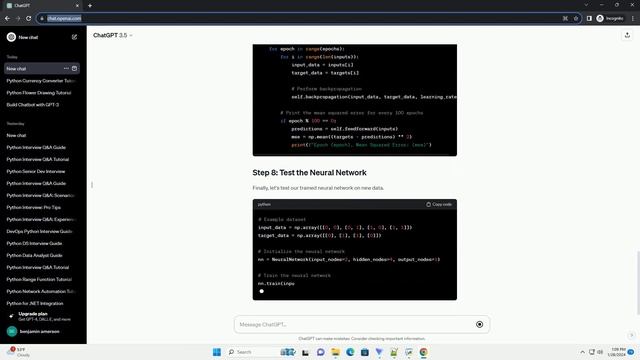The image size is (640, 360).
Task: Open Python Interview Q&A: Scenario chat
Action: tap(41, 196)
